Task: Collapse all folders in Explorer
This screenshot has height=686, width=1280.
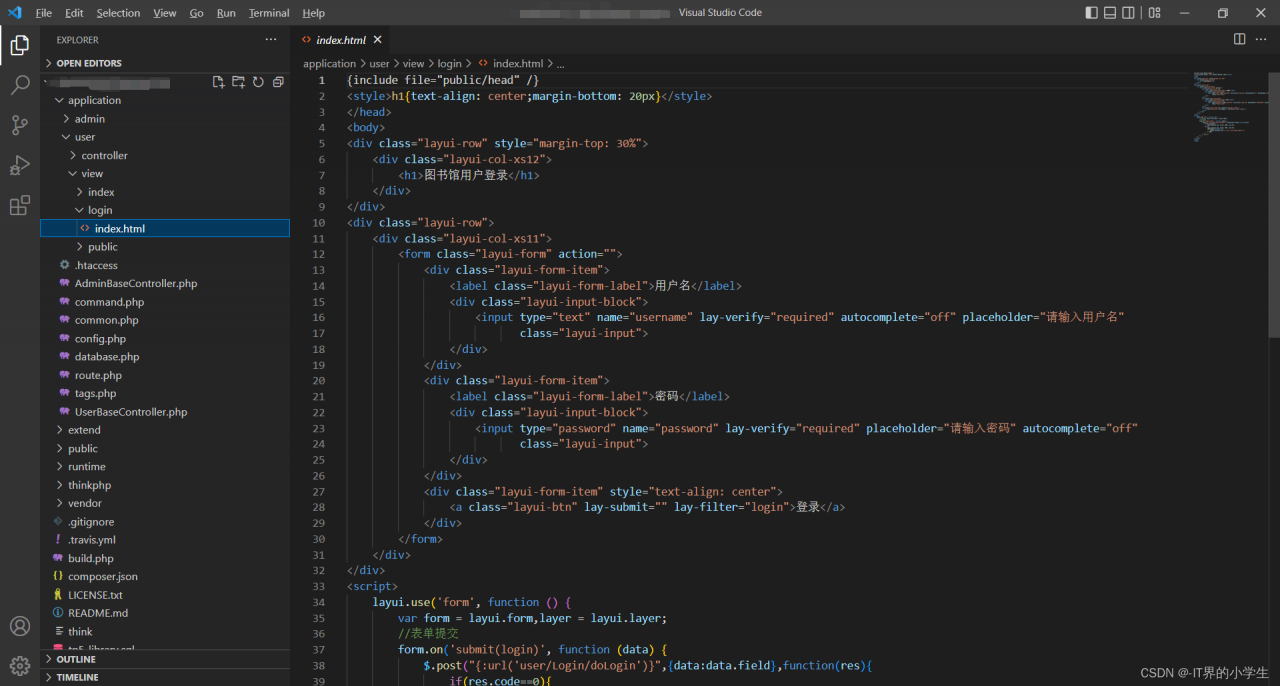Action: (x=278, y=82)
